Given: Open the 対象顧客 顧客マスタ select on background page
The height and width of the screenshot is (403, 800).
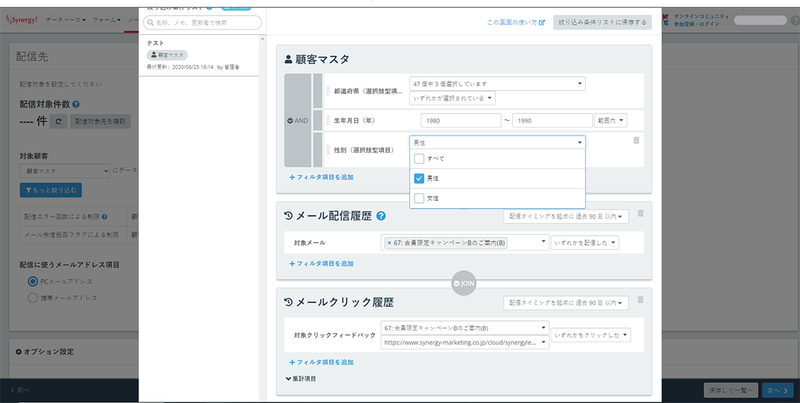Looking at the screenshot, I should (65, 171).
